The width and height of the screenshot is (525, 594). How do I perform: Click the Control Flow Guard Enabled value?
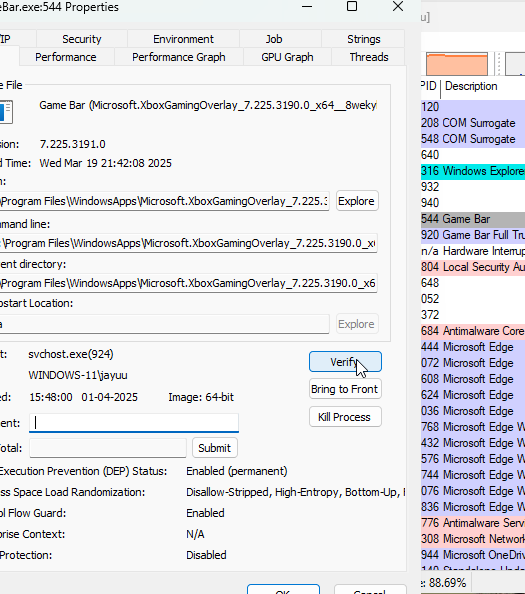click(205, 513)
